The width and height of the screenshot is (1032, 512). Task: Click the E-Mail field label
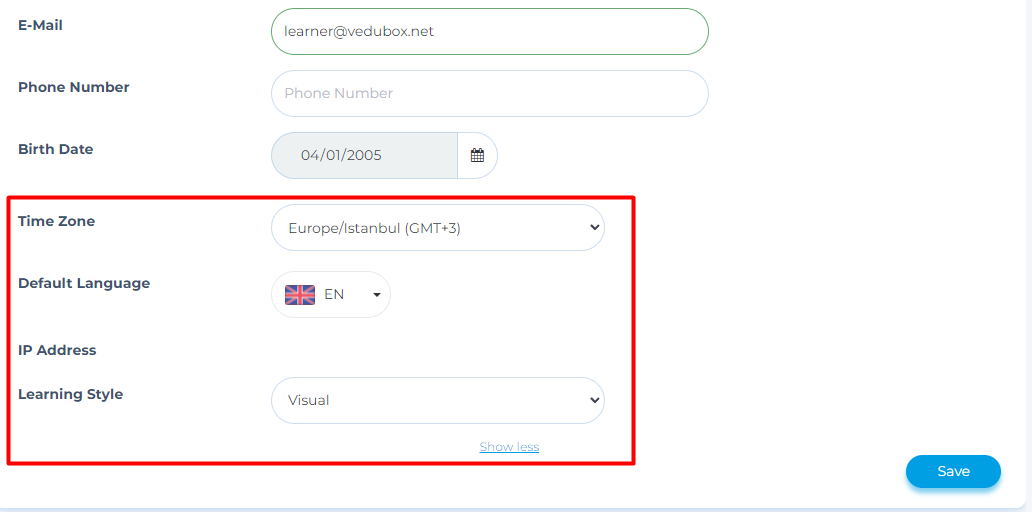40,25
